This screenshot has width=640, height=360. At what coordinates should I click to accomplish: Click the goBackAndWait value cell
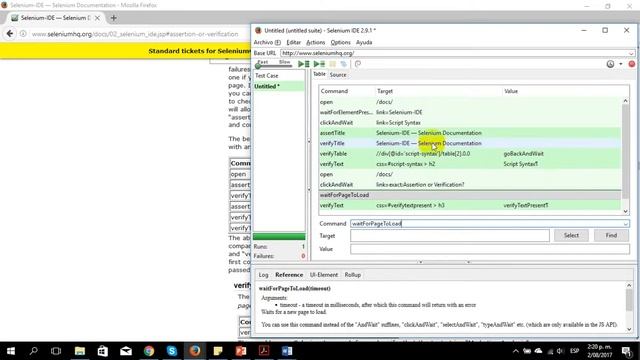pyautogui.click(x=524, y=154)
